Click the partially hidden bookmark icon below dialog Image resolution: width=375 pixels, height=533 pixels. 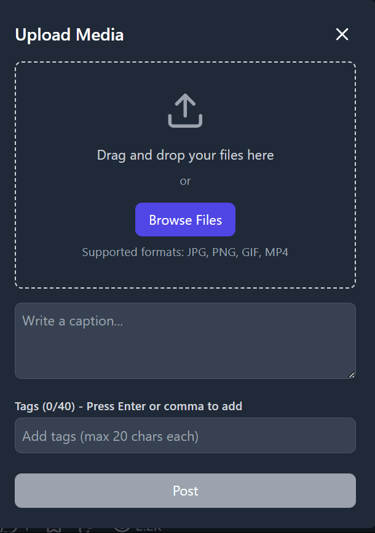54,529
